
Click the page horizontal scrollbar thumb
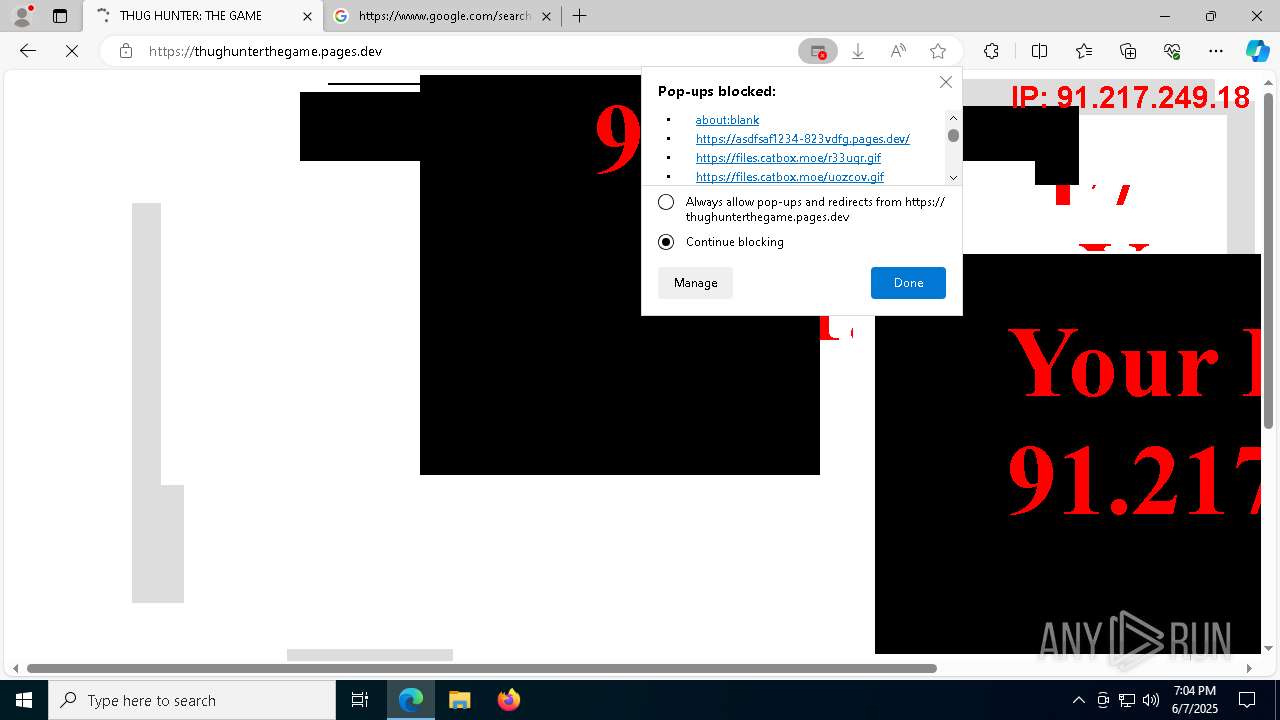pyautogui.click(x=482, y=668)
